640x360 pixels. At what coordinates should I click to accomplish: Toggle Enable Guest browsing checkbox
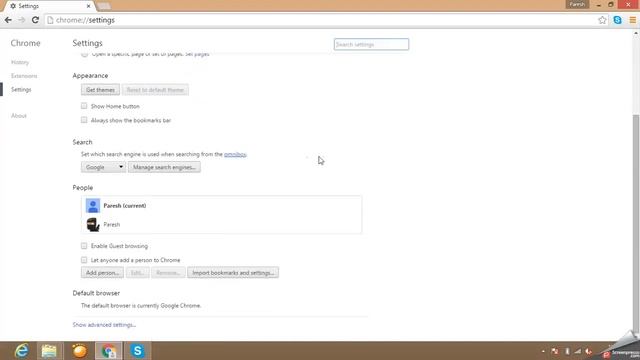84,246
